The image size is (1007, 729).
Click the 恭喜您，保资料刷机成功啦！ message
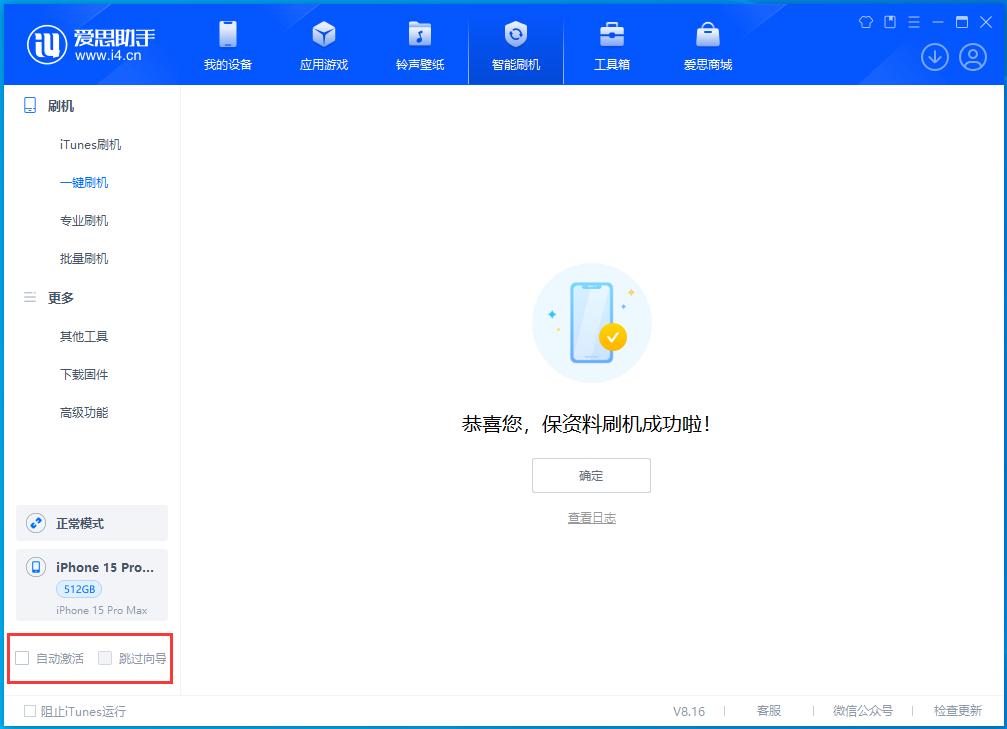pyautogui.click(x=586, y=424)
